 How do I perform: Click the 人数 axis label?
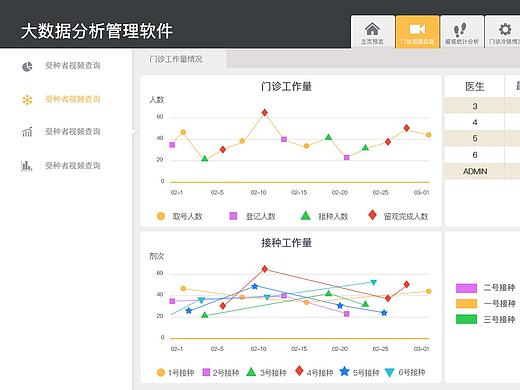(x=156, y=100)
